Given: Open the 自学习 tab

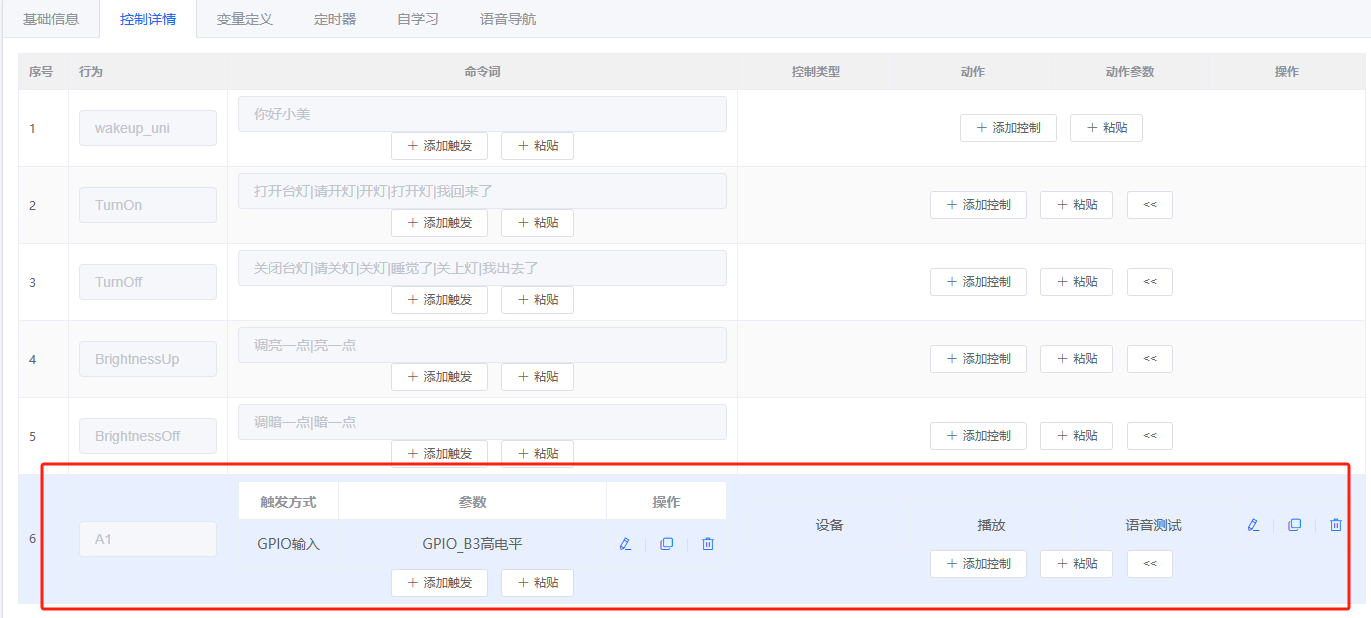Looking at the screenshot, I should click(x=418, y=19).
